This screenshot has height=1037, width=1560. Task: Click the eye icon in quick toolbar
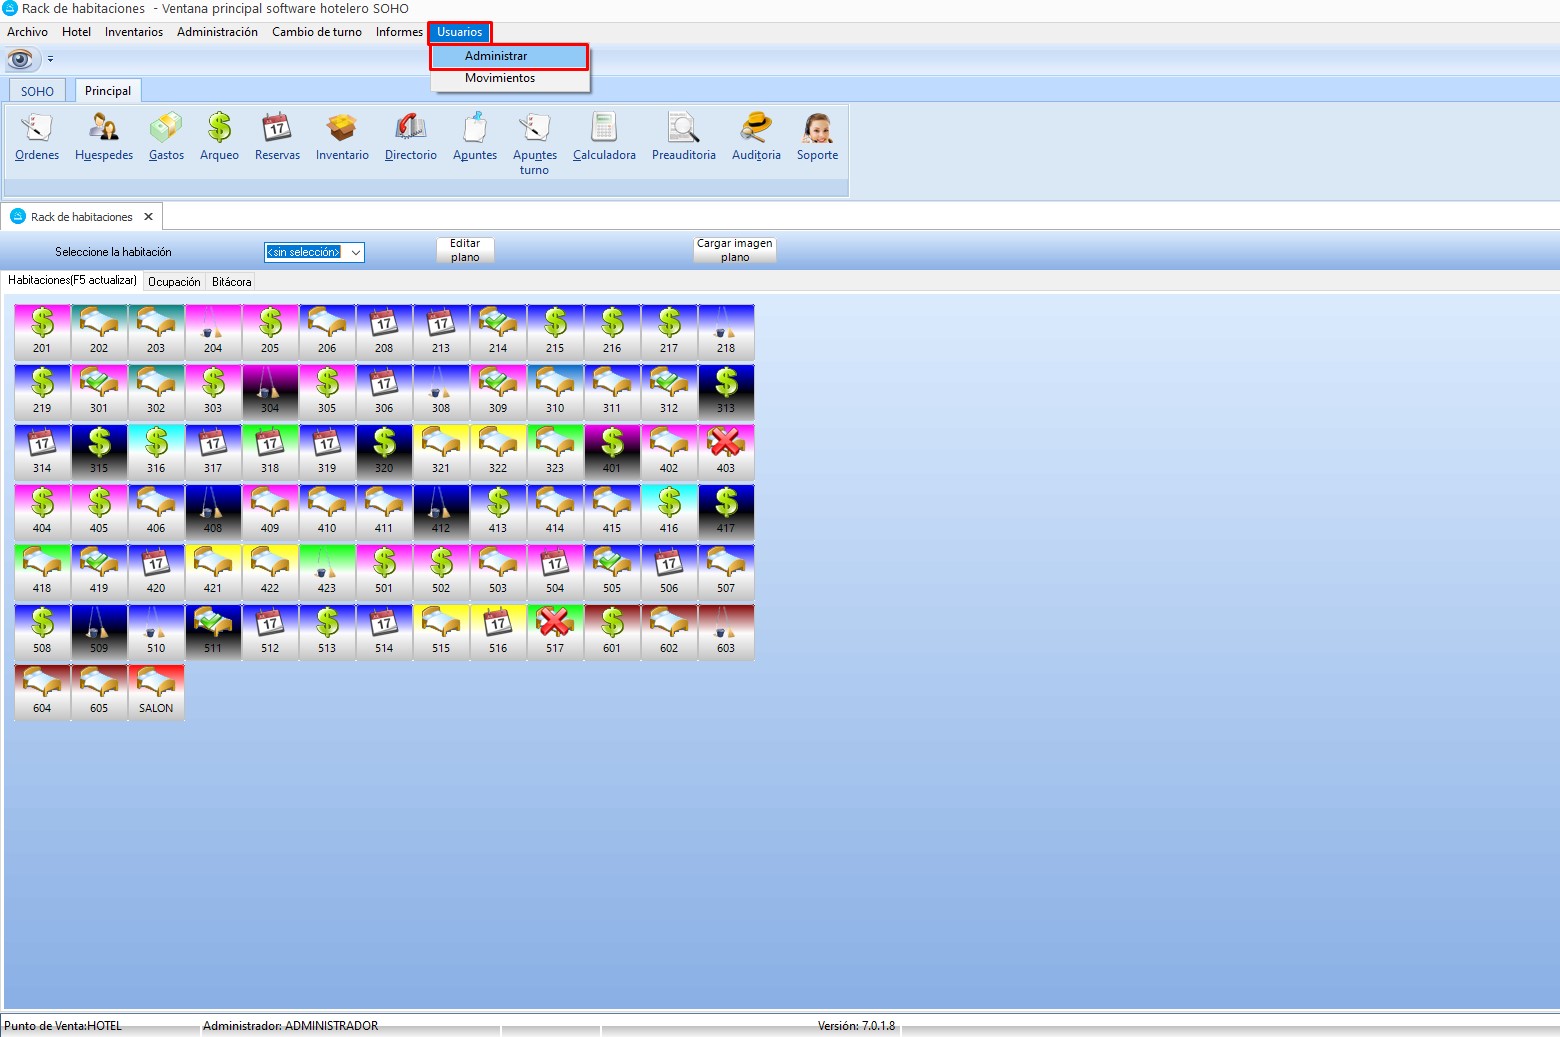point(20,59)
